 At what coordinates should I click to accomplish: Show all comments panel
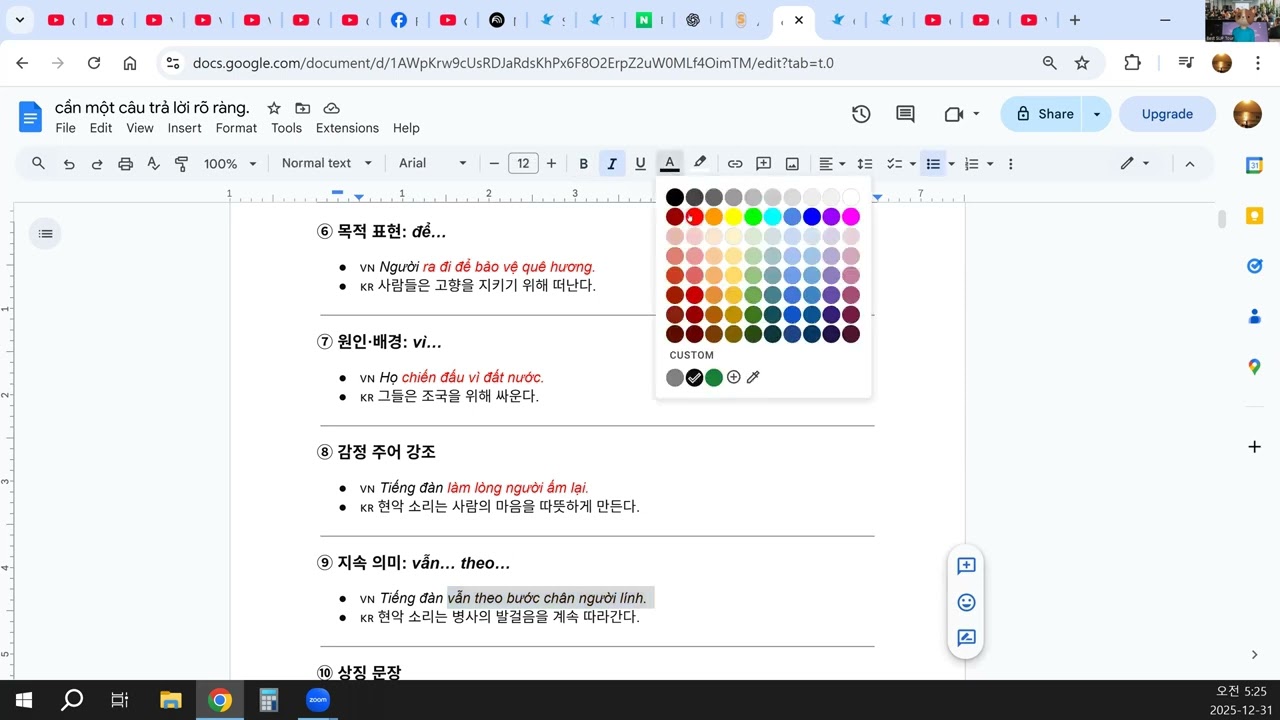click(905, 114)
